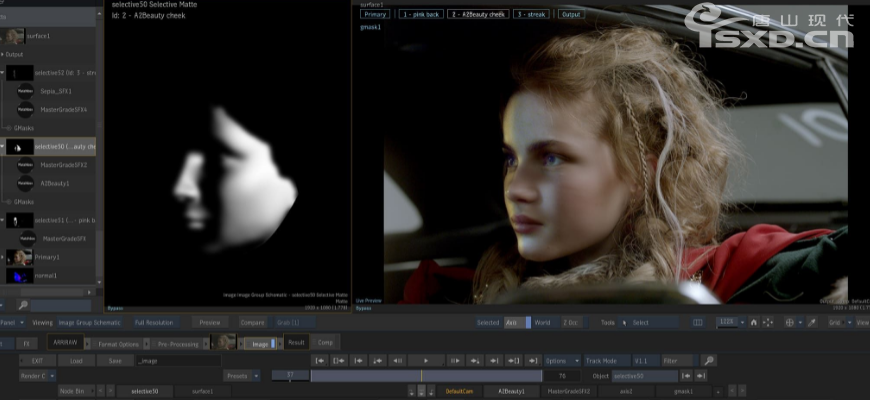
Task: Open the Presets dropdown
Action: point(241,376)
